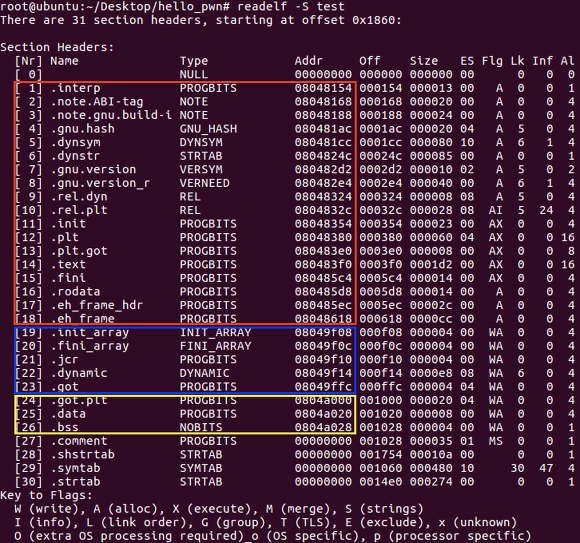Click the offset '001754' of .shstrtab

point(381,455)
